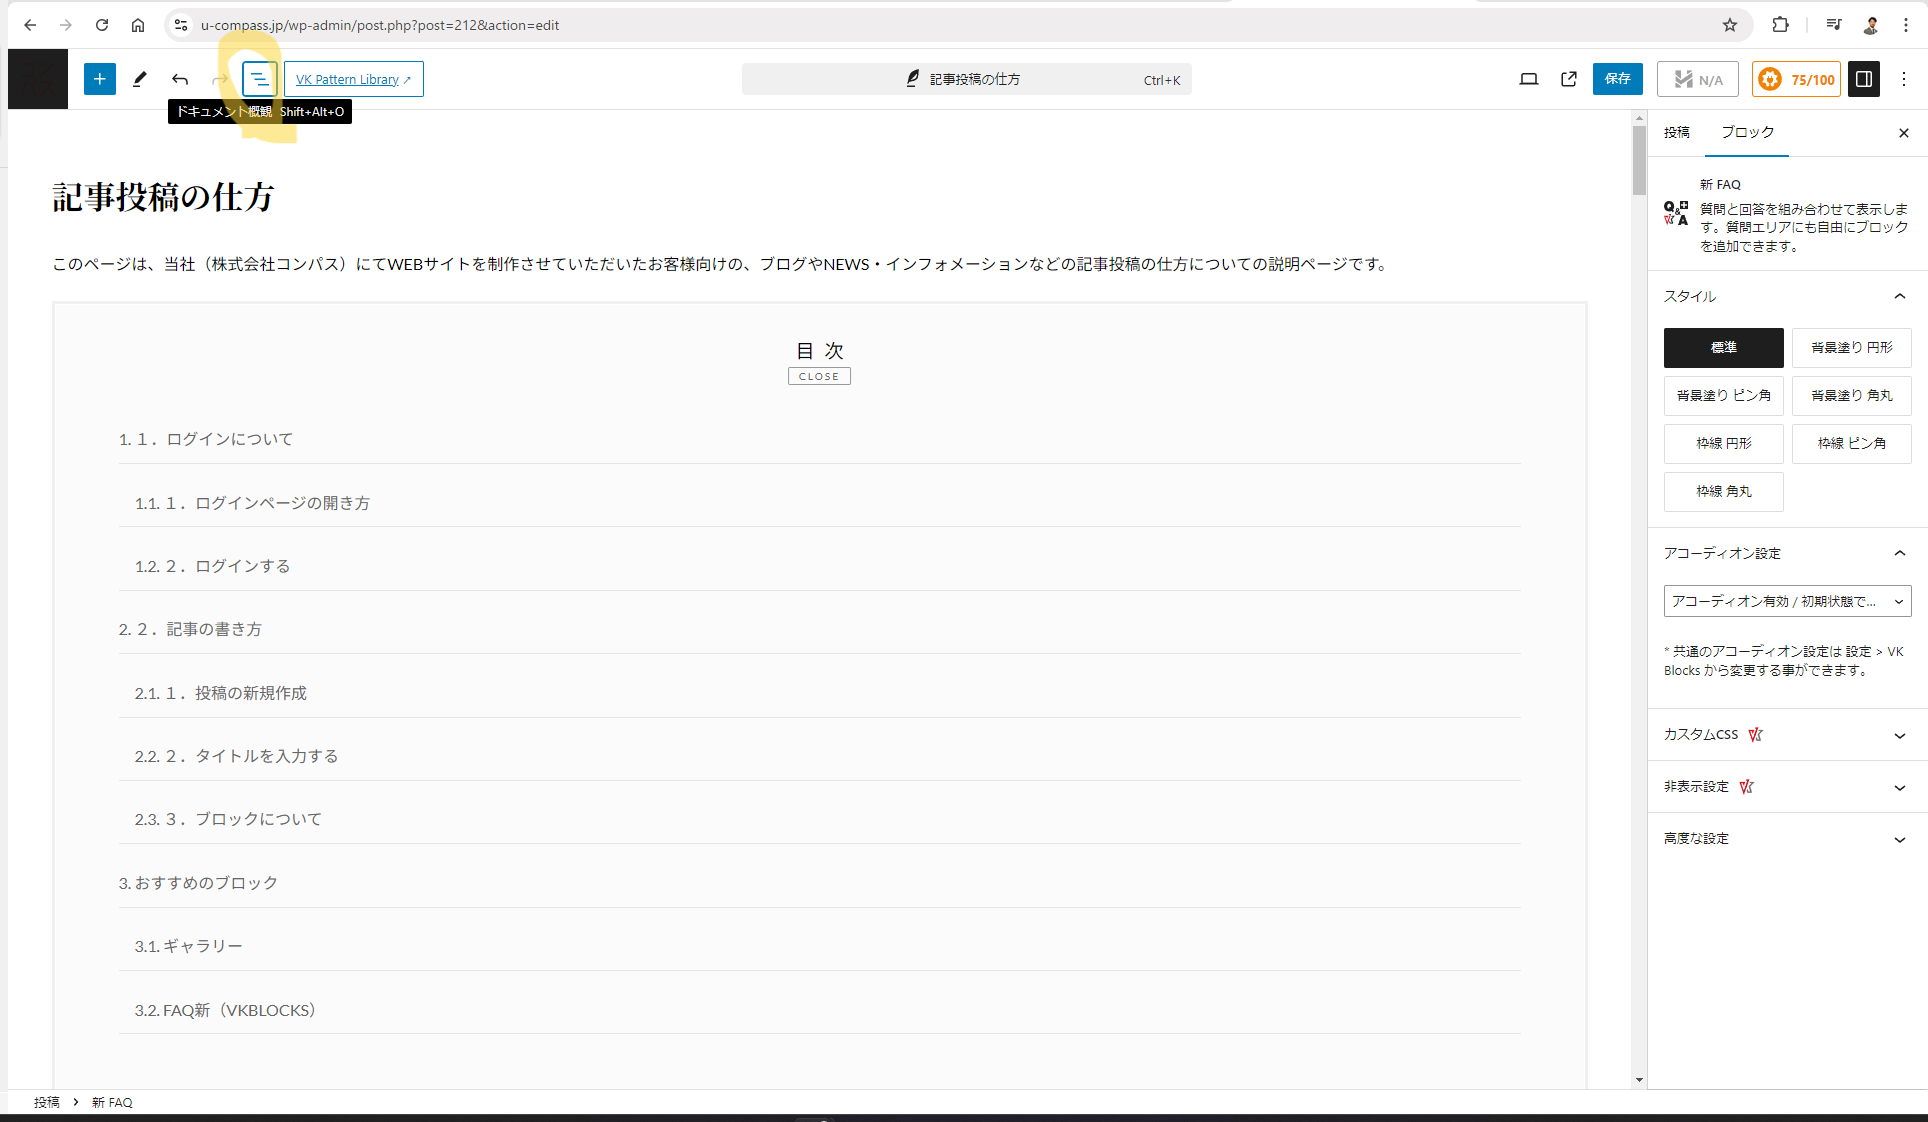Toggle the settings sidebar panel icon

pos(1864,79)
